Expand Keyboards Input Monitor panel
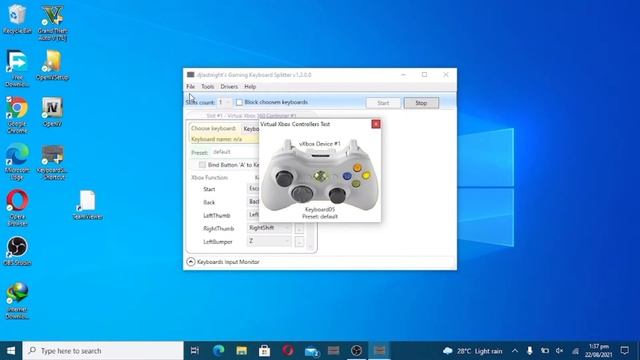 tap(191, 262)
